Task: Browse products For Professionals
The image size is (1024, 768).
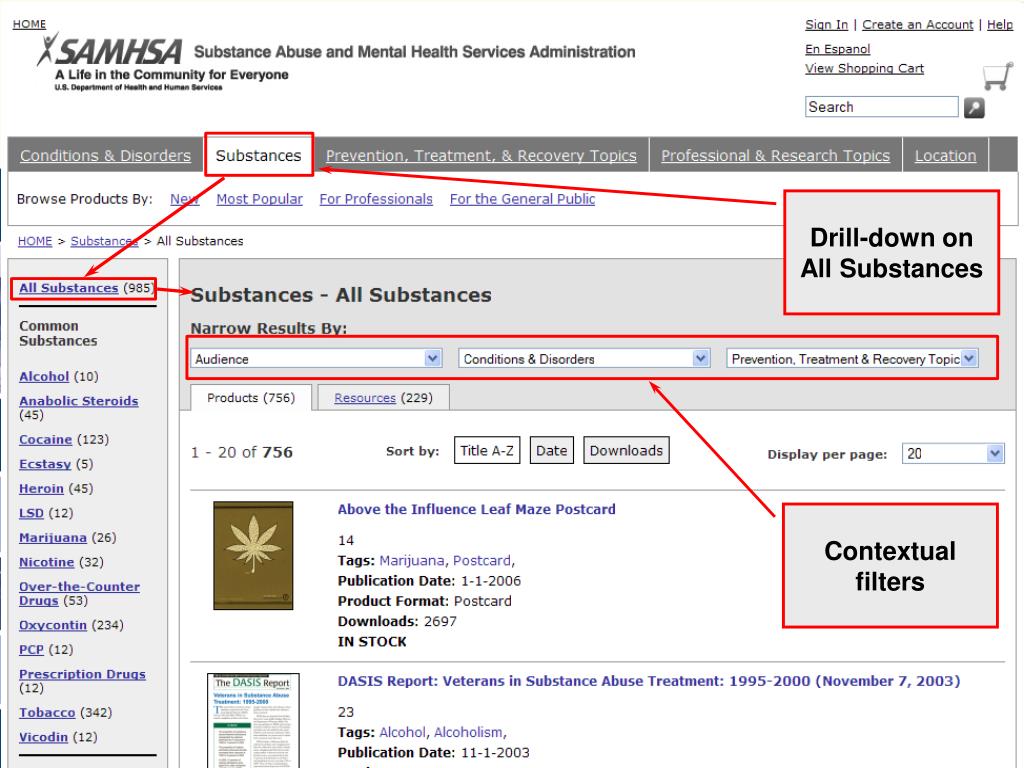Action: 376,199
